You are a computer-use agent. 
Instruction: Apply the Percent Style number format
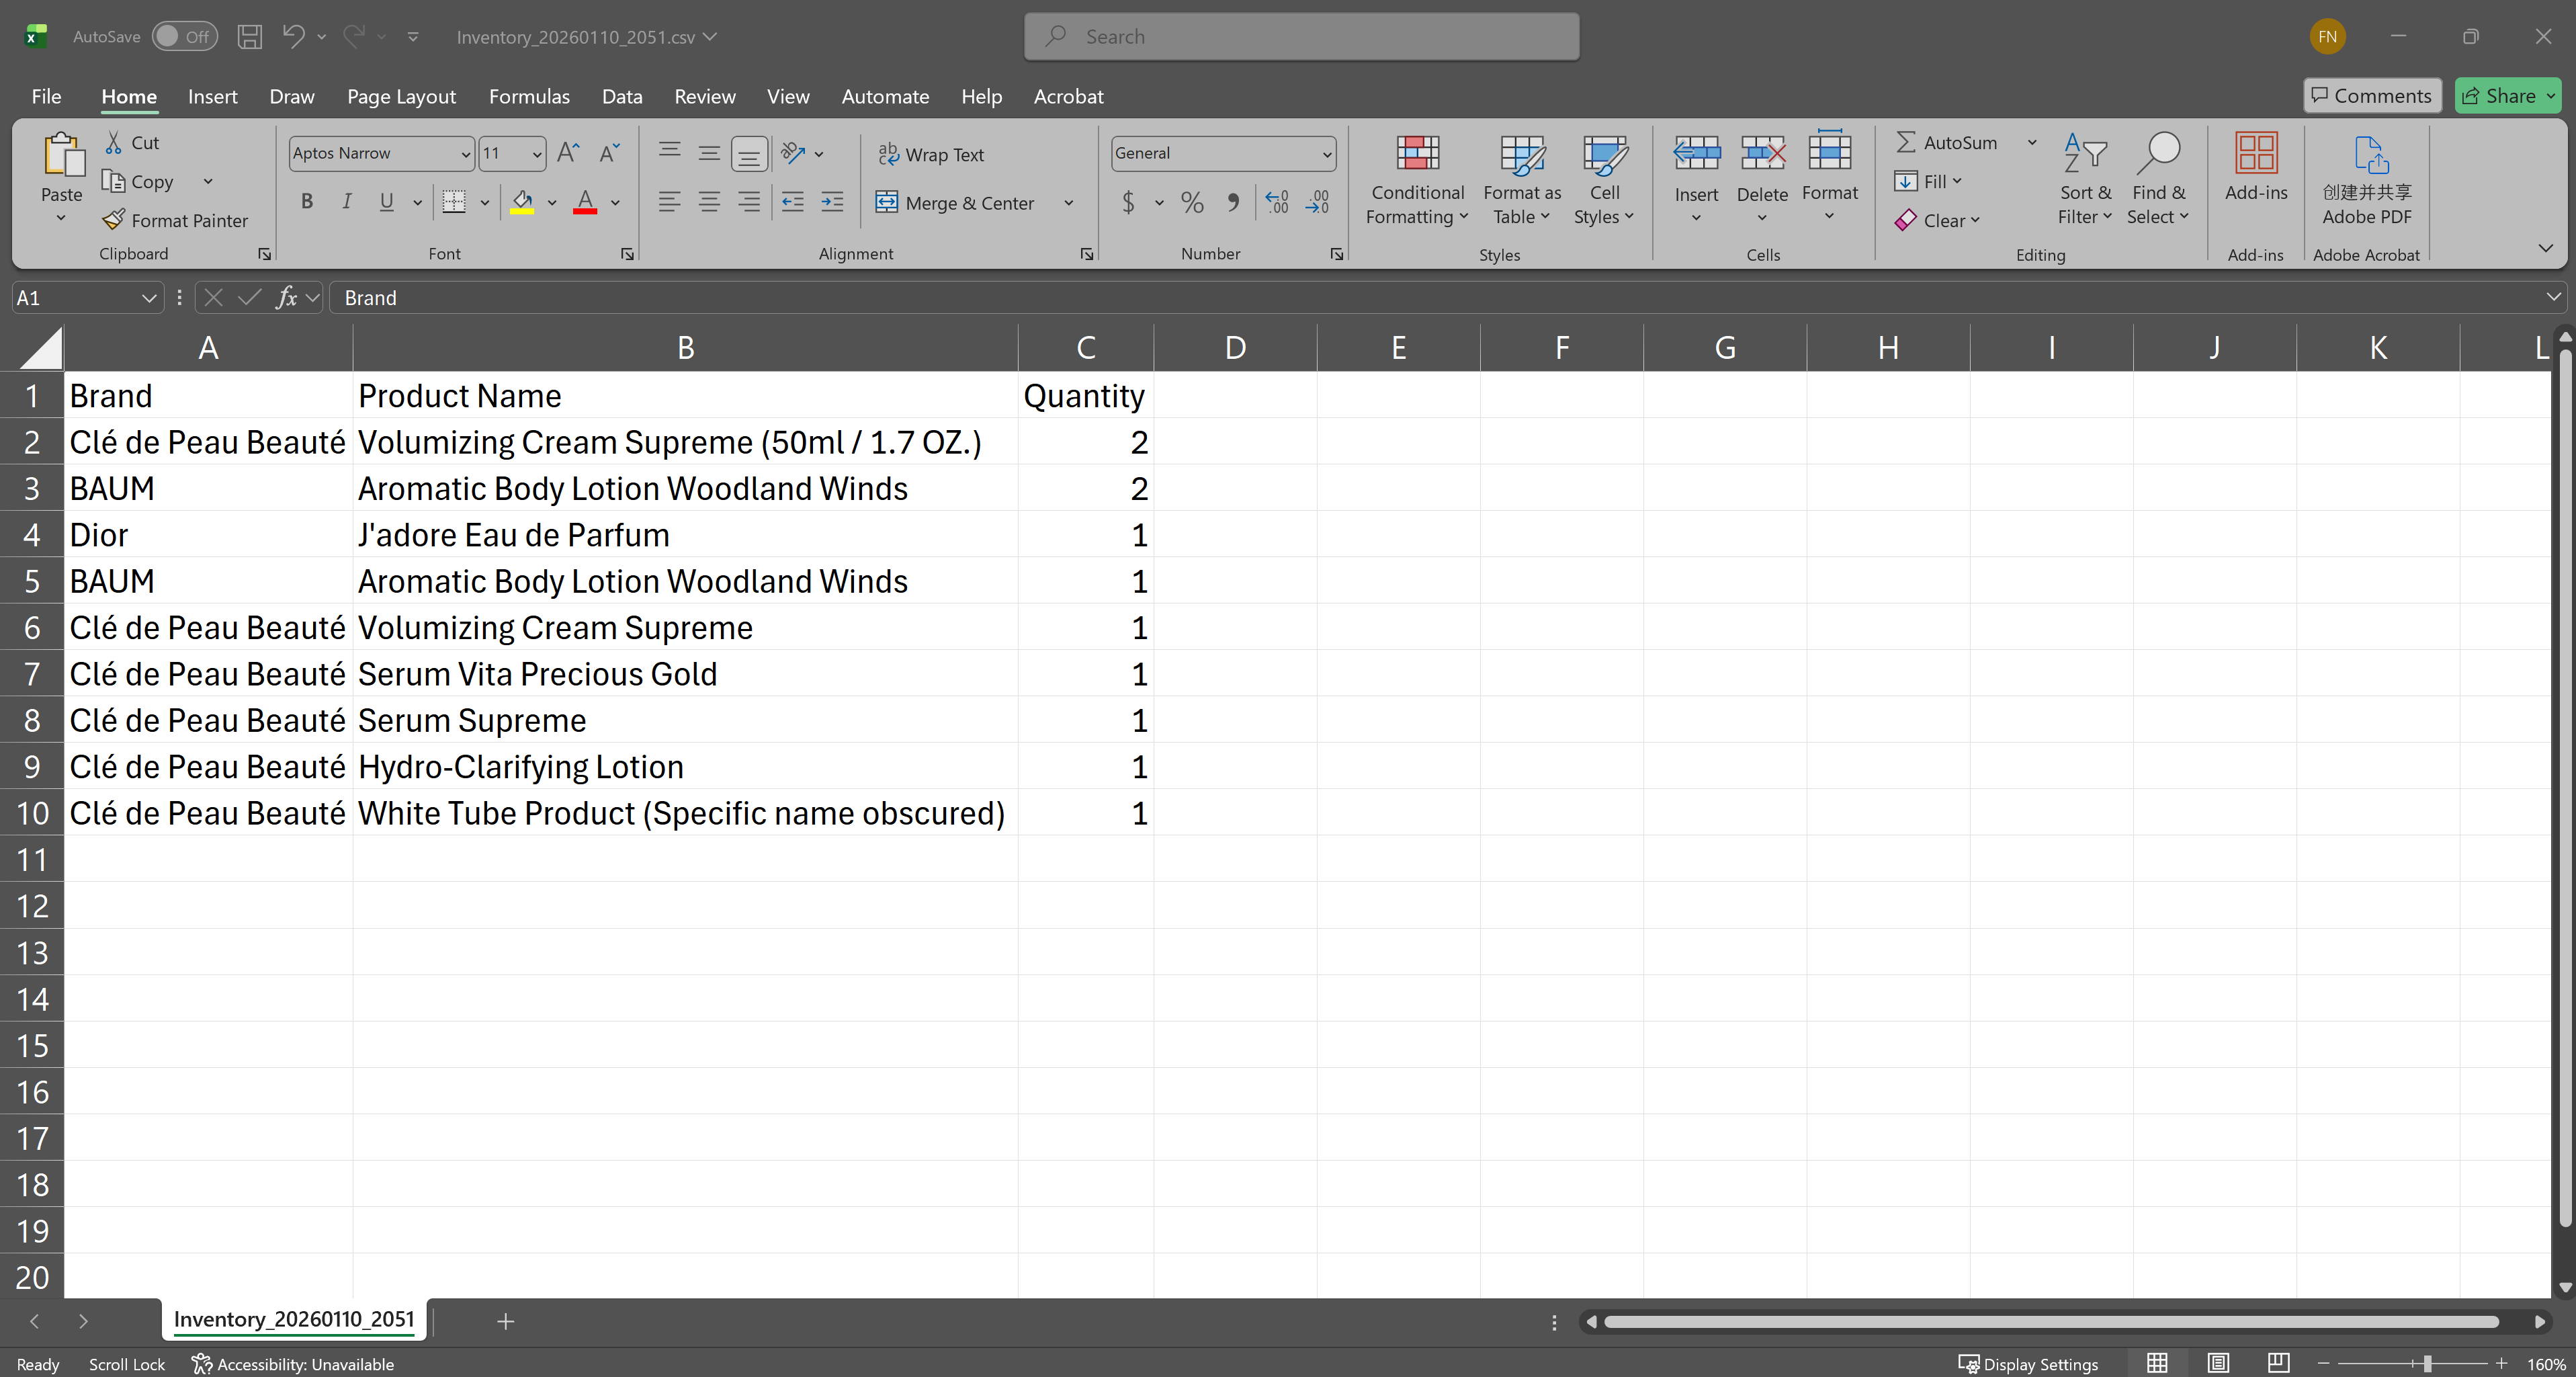(x=1191, y=202)
